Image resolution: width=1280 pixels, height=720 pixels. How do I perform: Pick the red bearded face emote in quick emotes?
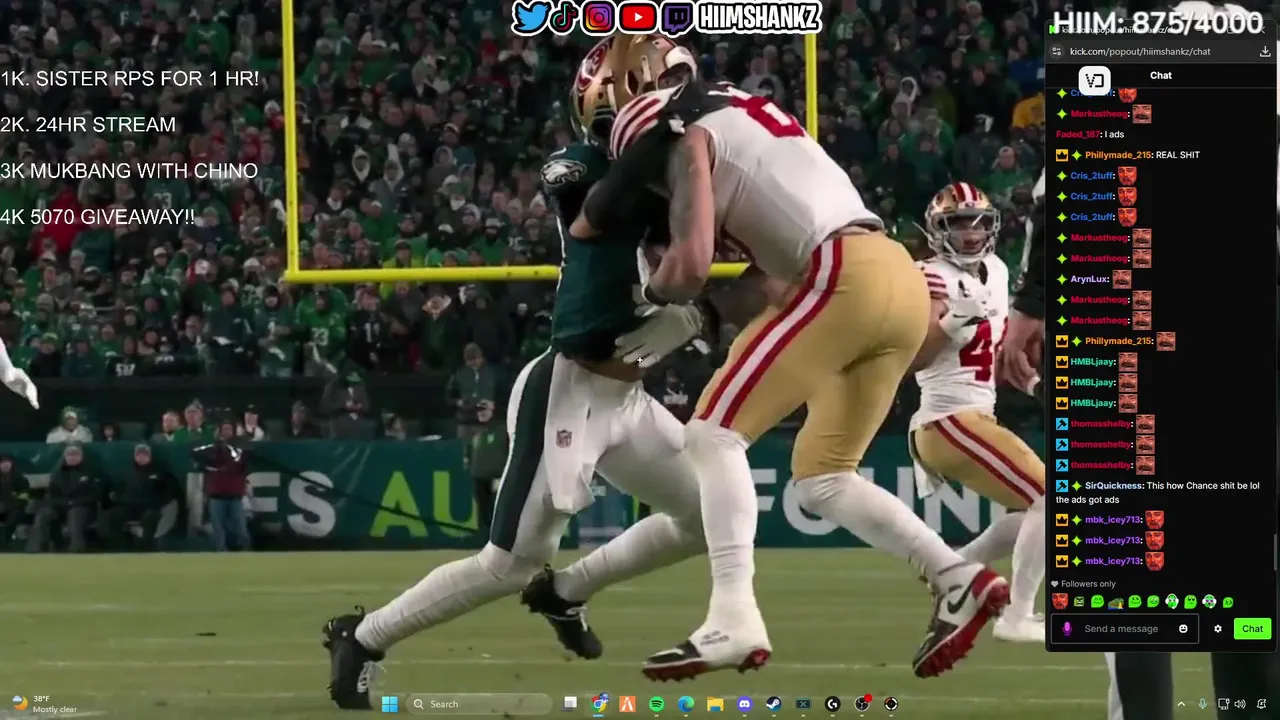1060,601
